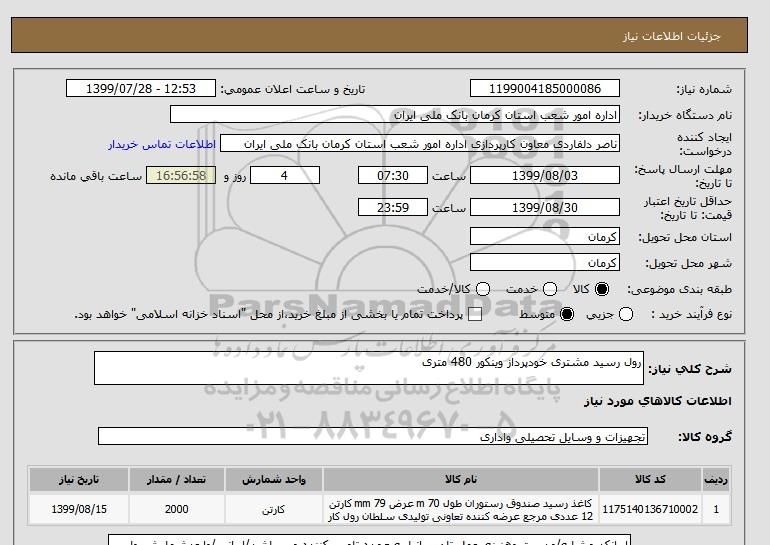Image resolution: width=770 pixels, height=545 pixels.
Task: Click the need number field 1199004185000086
Action: (x=545, y=88)
